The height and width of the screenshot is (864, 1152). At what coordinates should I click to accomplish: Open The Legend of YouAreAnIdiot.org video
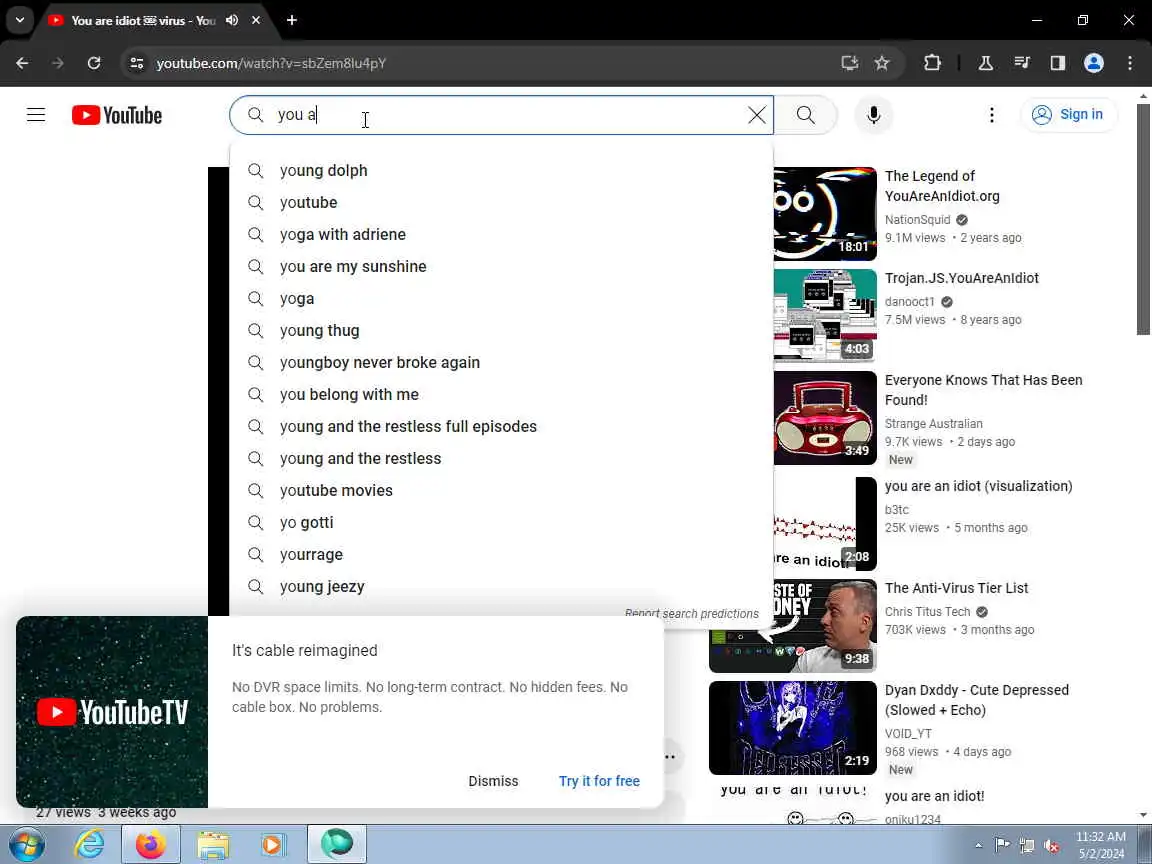click(x=942, y=186)
